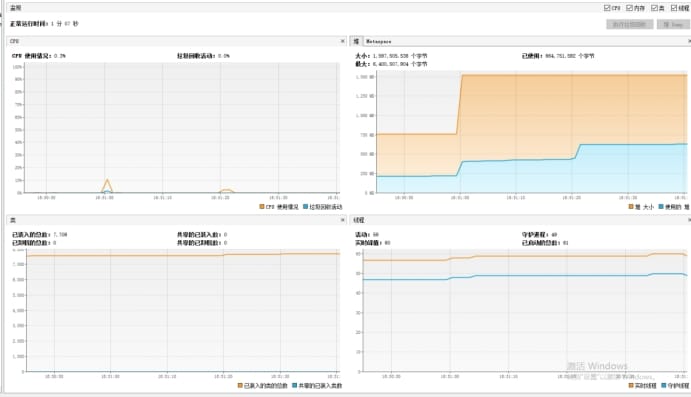This screenshot has height=397, width=691.
Task: Click the blue daemon threads line in graph
Action: point(524,276)
